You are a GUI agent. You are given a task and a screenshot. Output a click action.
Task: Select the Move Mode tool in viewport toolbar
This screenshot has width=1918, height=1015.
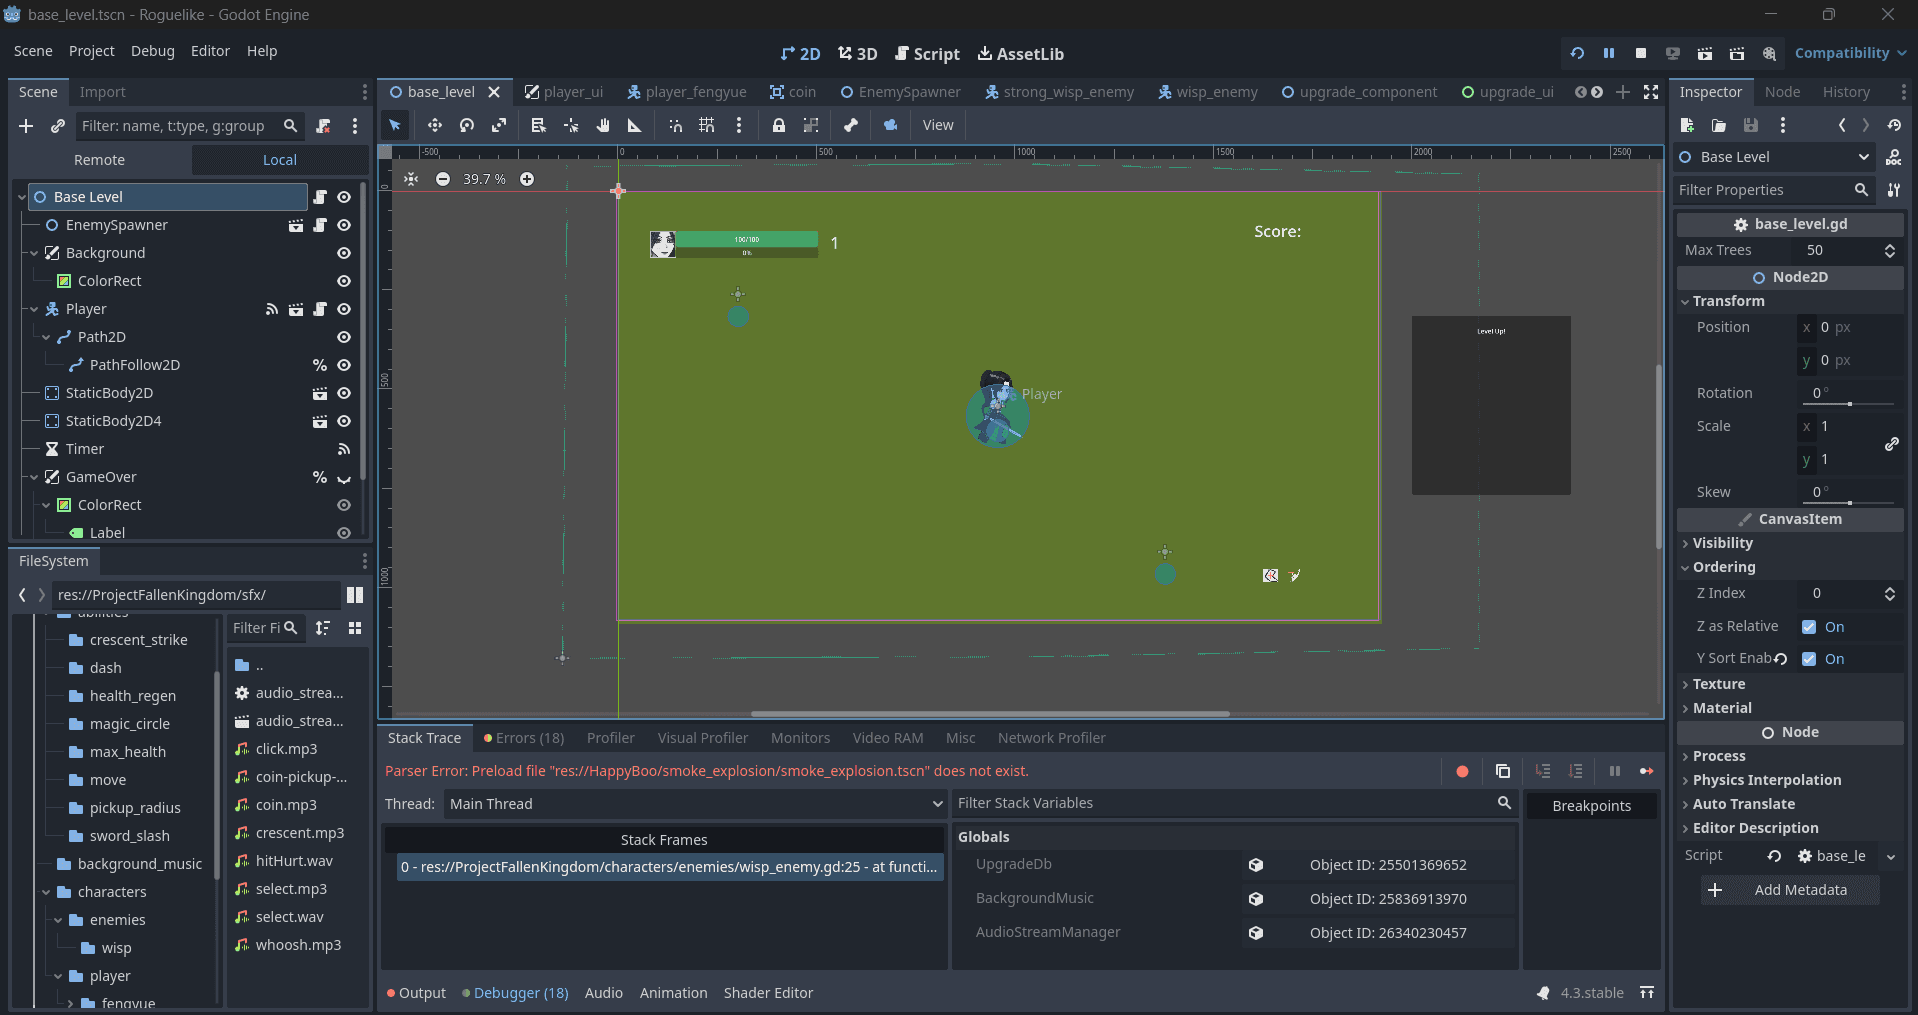(x=434, y=125)
